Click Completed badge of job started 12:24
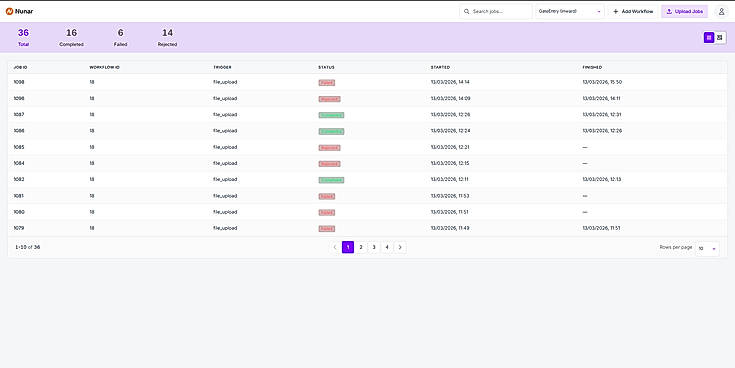Viewport: 735px width, 368px height. tap(331, 131)
